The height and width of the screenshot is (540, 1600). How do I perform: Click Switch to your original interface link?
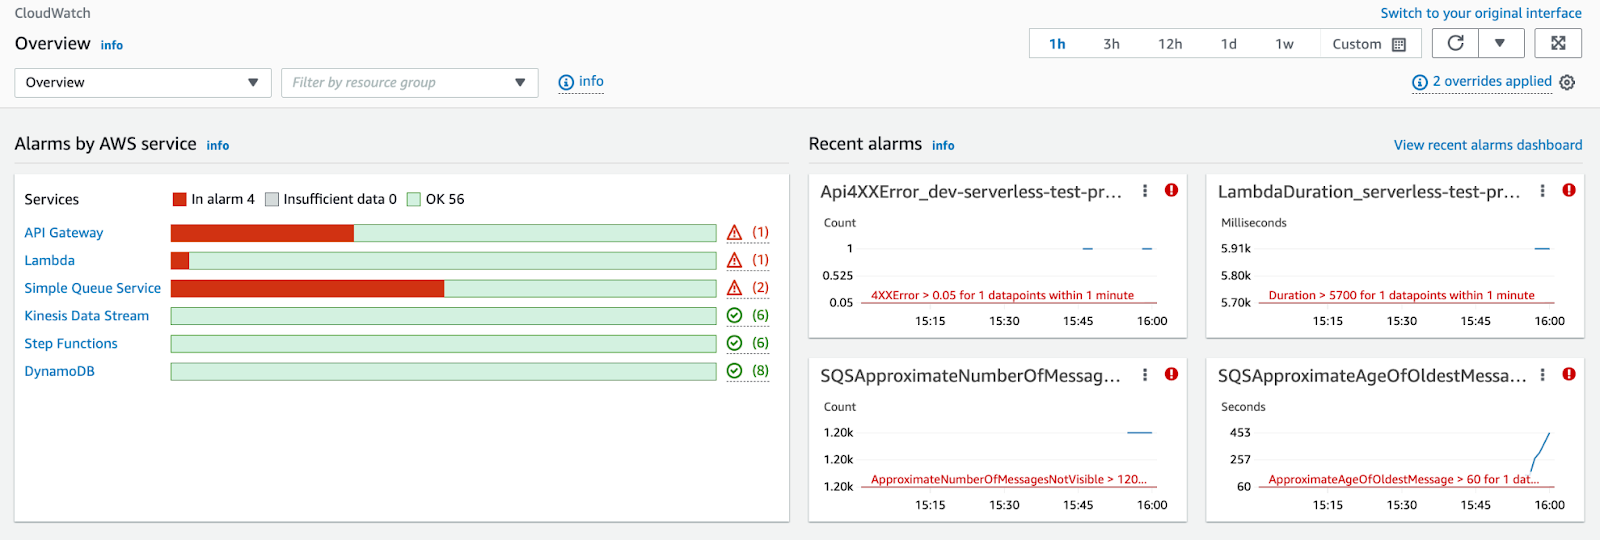[1481, 13]
